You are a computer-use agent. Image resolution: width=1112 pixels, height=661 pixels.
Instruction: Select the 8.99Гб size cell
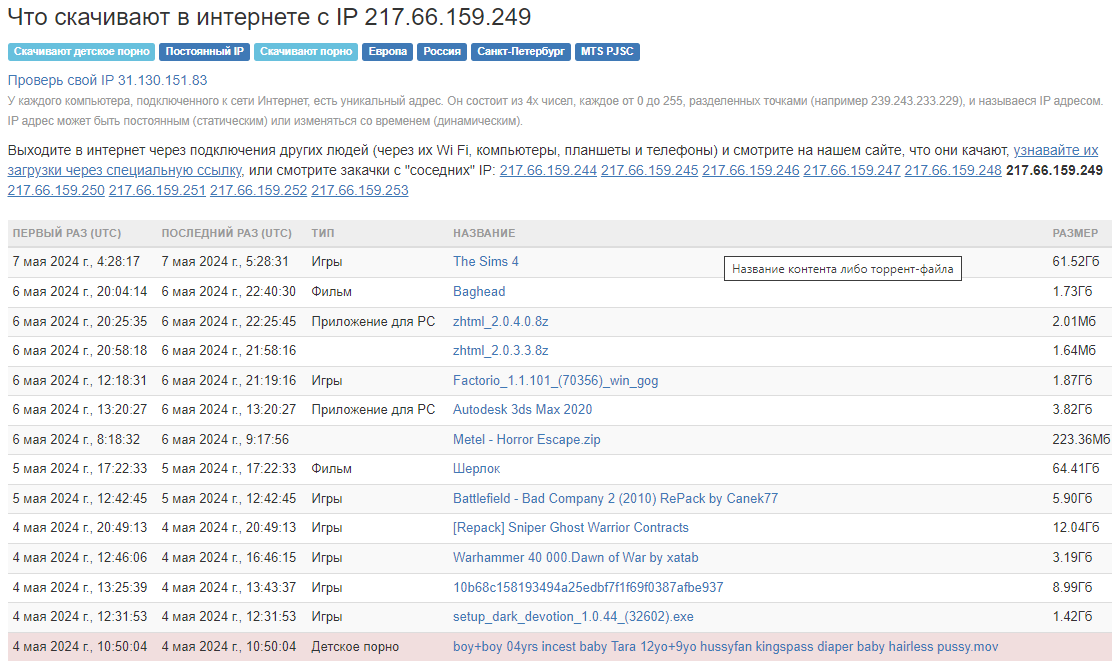pos(1072,587)
